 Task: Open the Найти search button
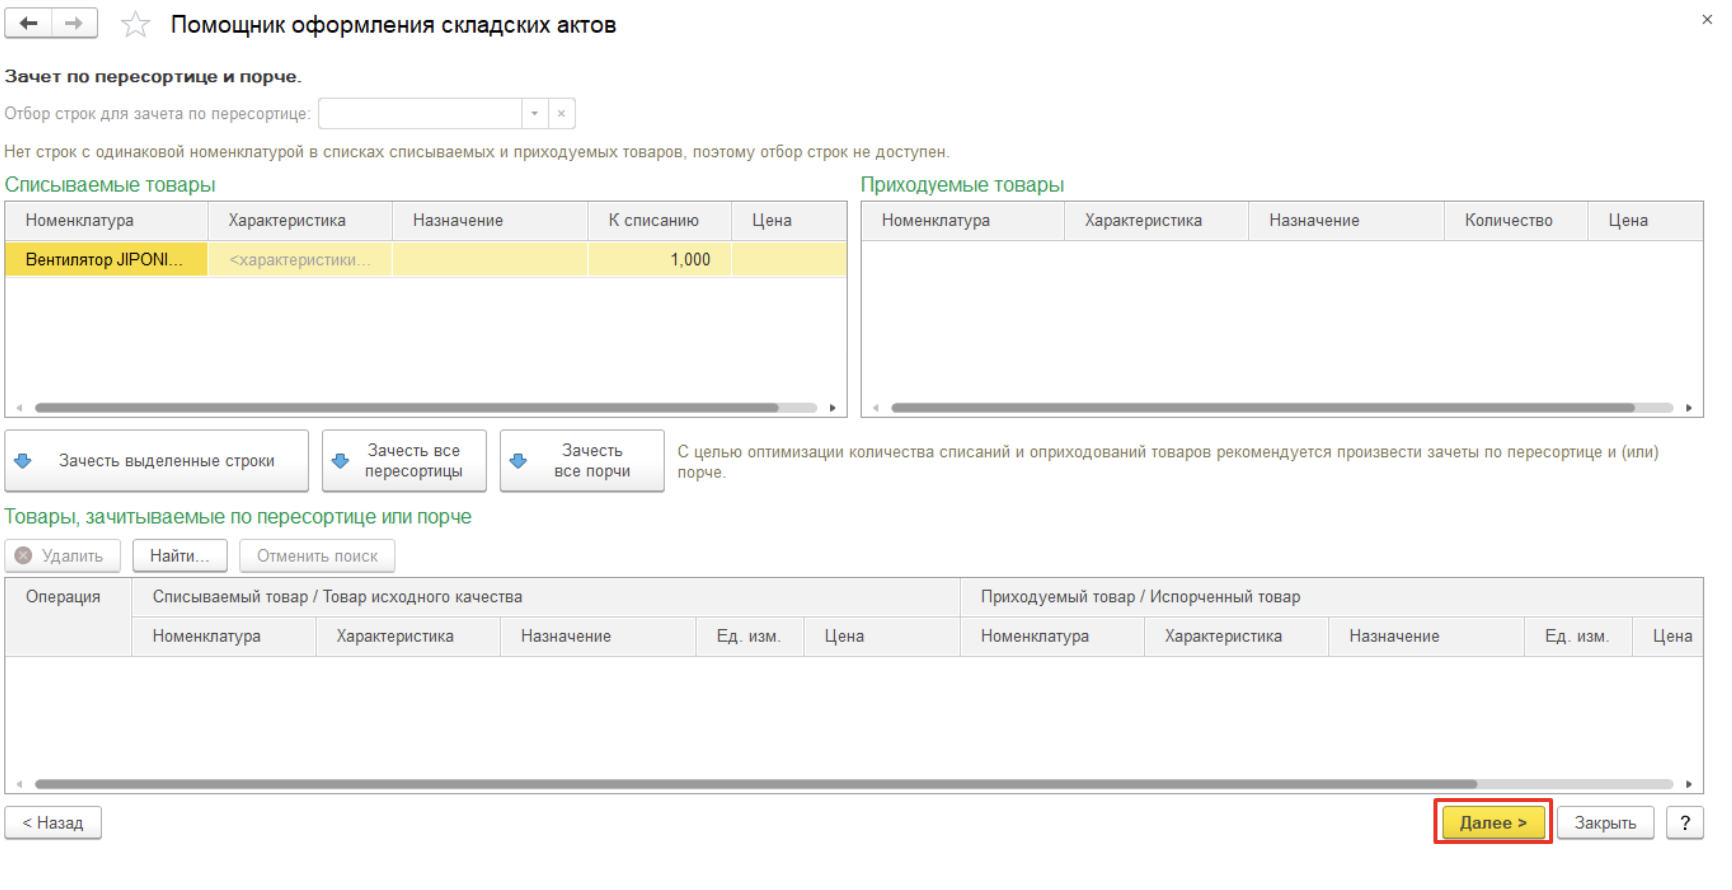click(x=179, y=556)
